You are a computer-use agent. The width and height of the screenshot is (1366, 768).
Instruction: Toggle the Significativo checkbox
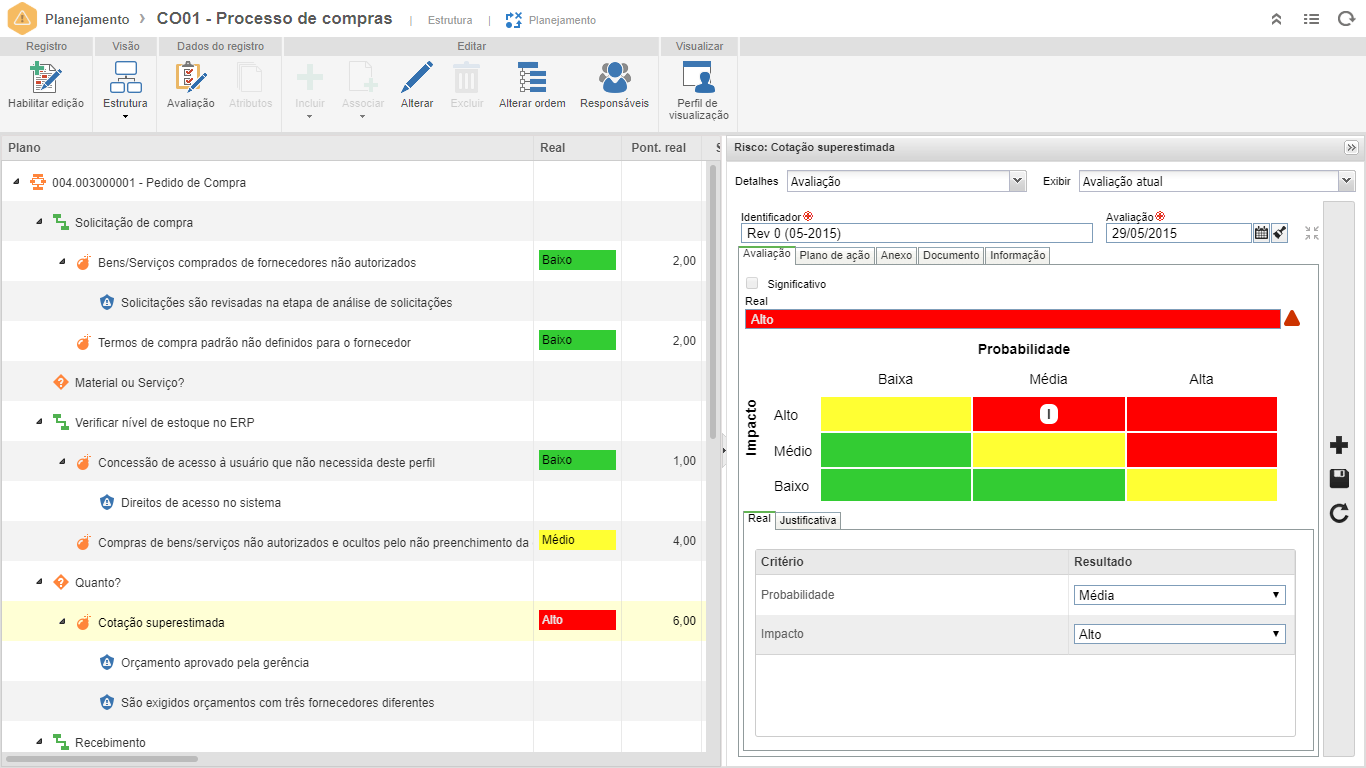[752, 284]
